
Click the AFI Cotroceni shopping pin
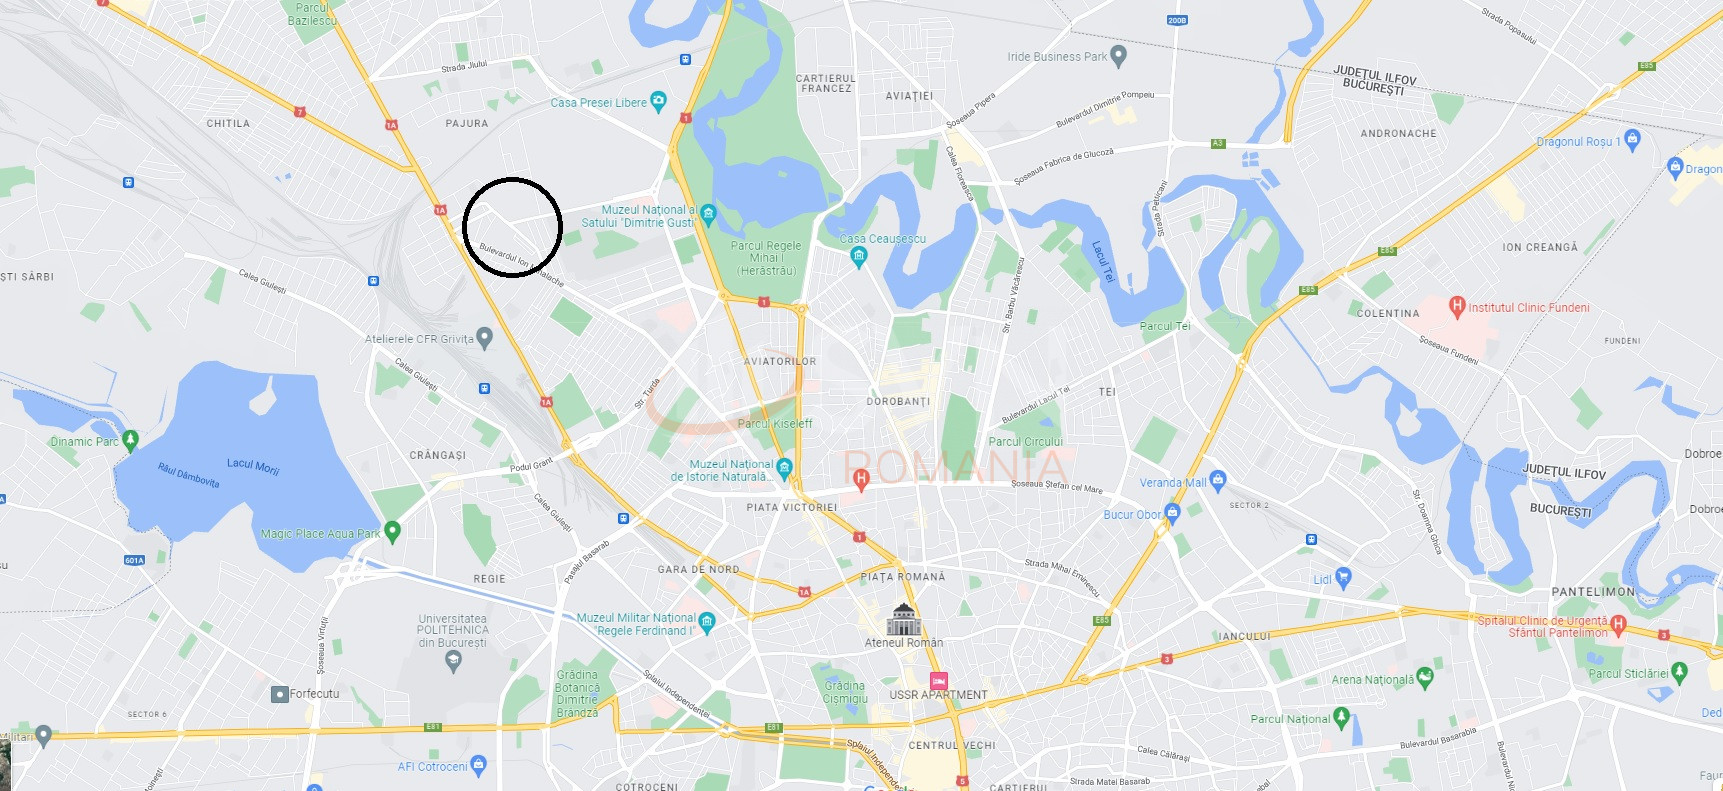pos(479,765)
